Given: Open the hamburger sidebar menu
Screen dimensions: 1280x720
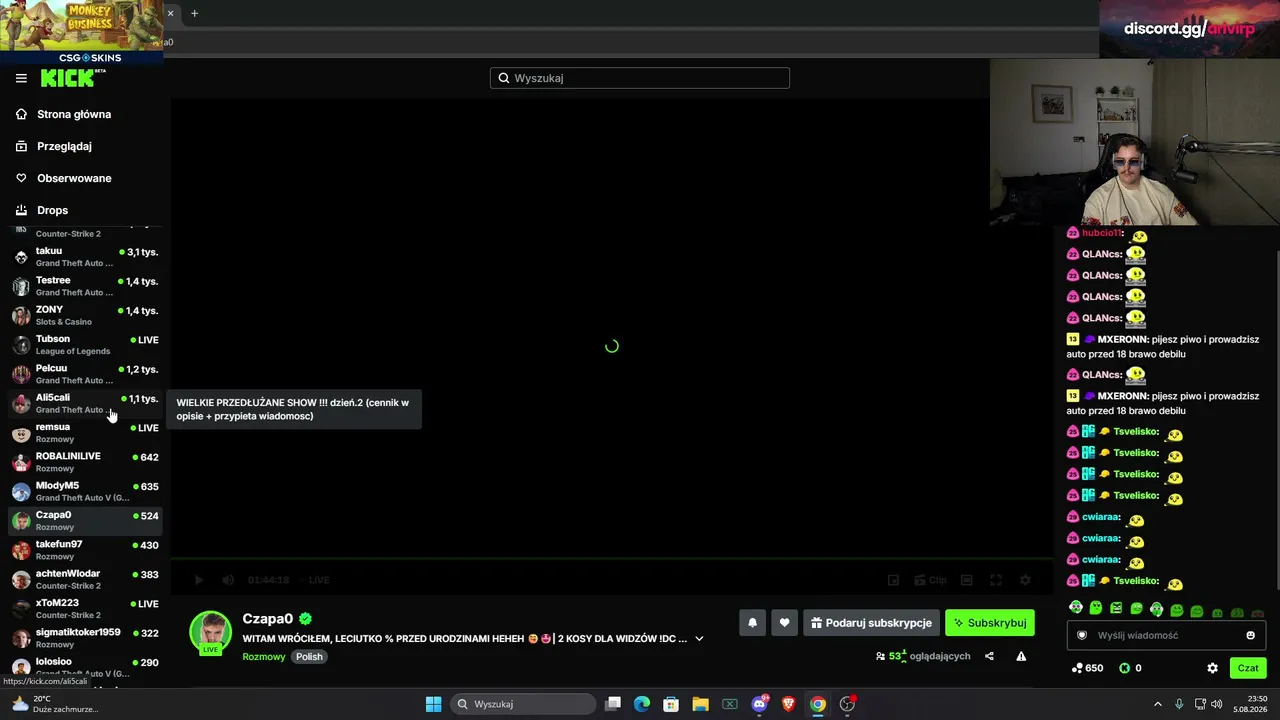Looking at the screenshot, I should pos(21,78).
